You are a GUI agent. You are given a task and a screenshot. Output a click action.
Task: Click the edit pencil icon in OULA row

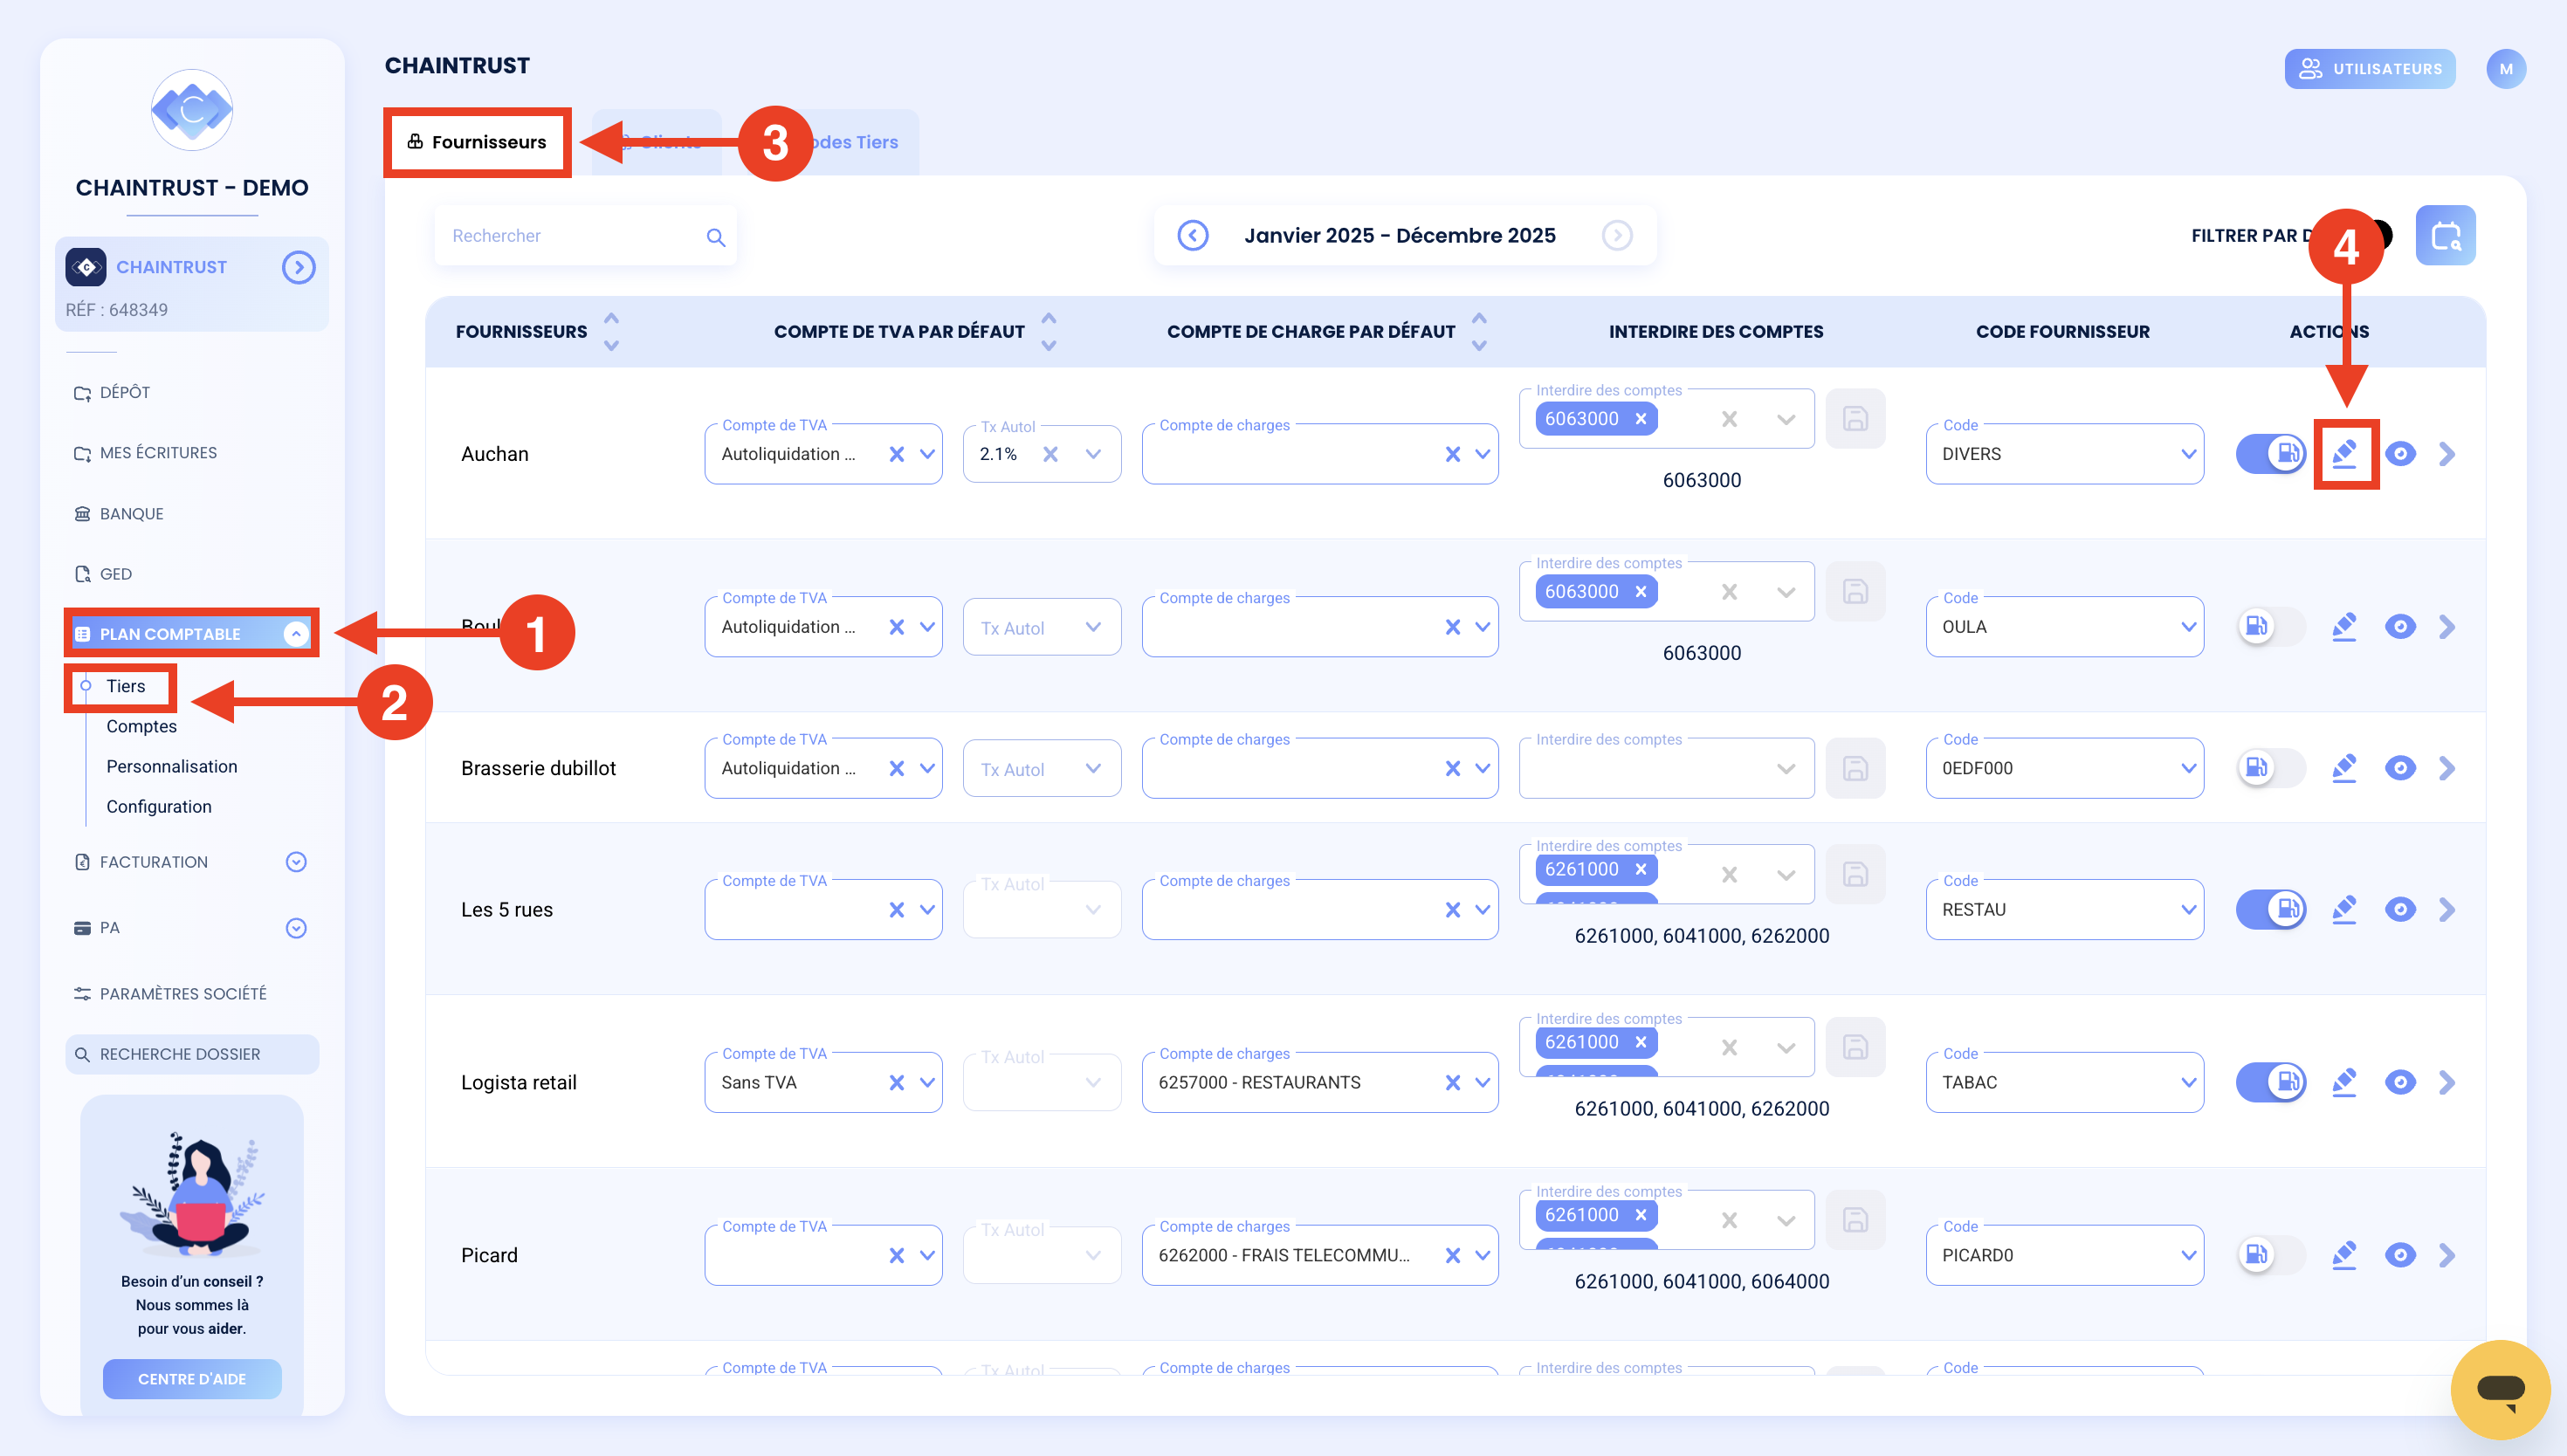click(2344, 627)
